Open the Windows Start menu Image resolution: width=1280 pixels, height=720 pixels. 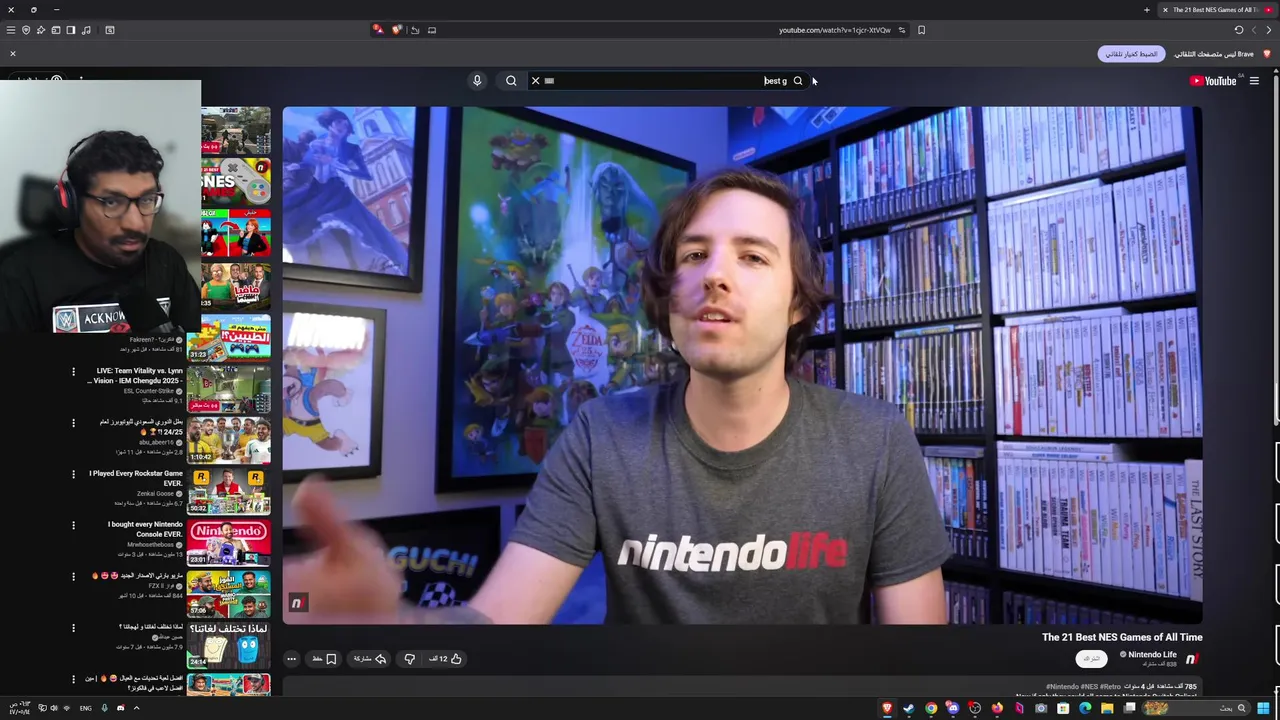tap(1263, 708)
